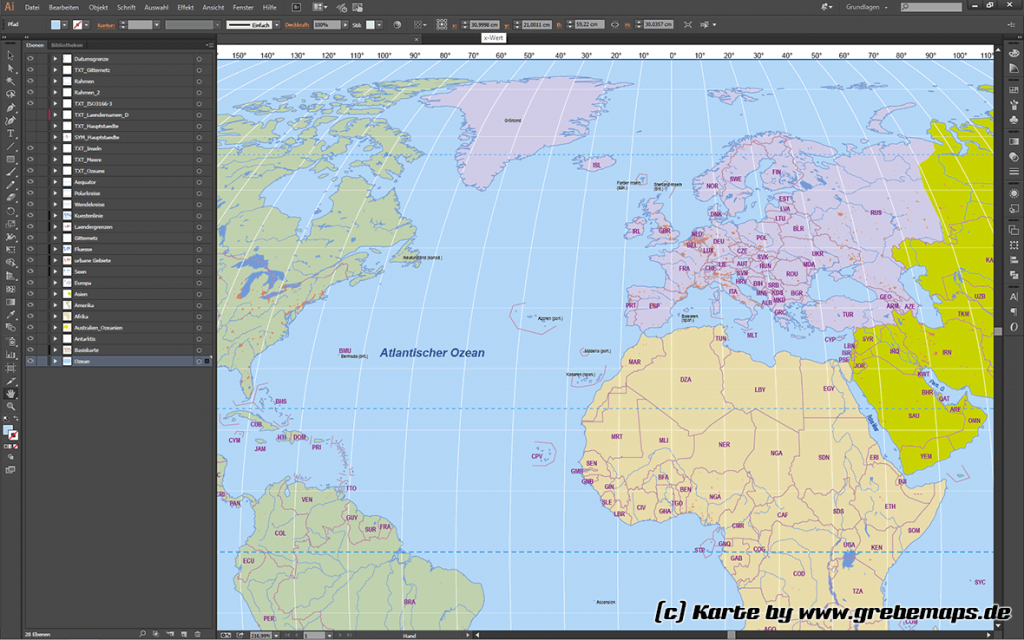Click the zoom percentage field in the status bar
This screenshot has width=1024, height=640.
(x=262, y=633)
